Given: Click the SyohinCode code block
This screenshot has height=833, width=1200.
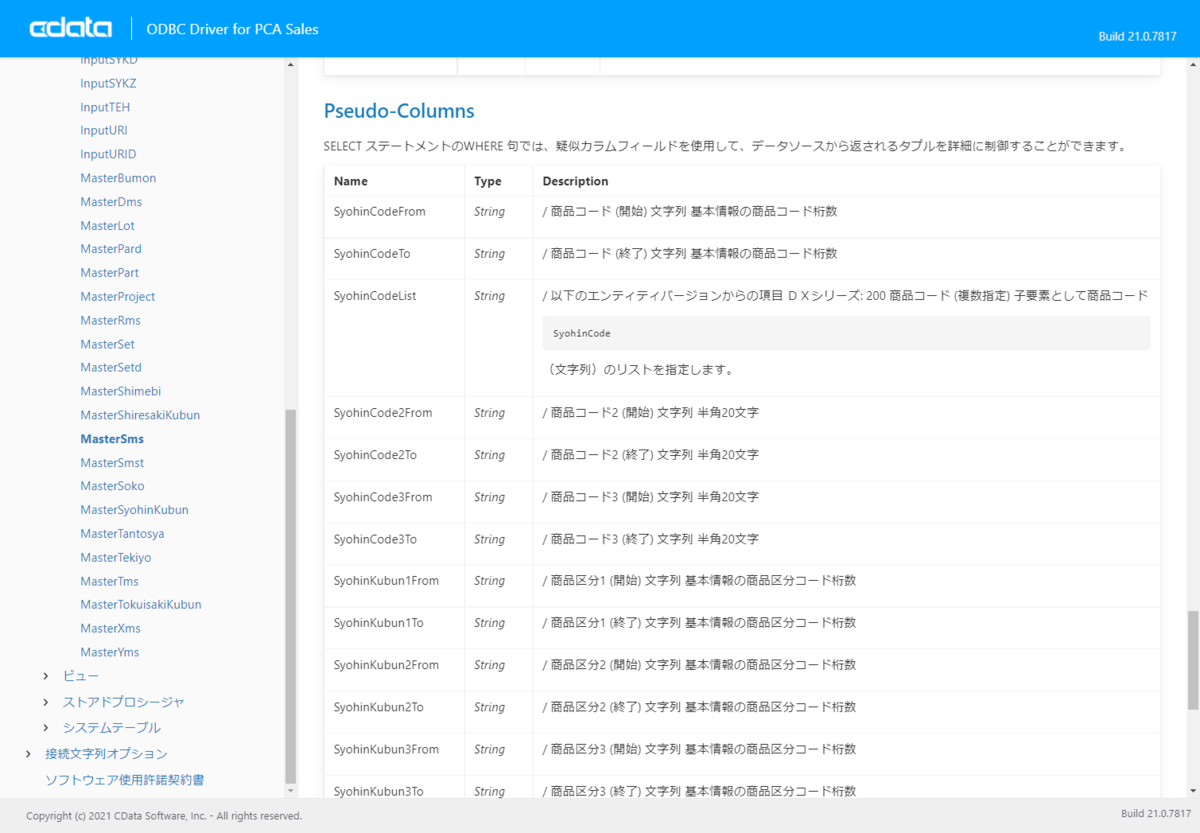Looking at the screenshot, I should [846, 333].
